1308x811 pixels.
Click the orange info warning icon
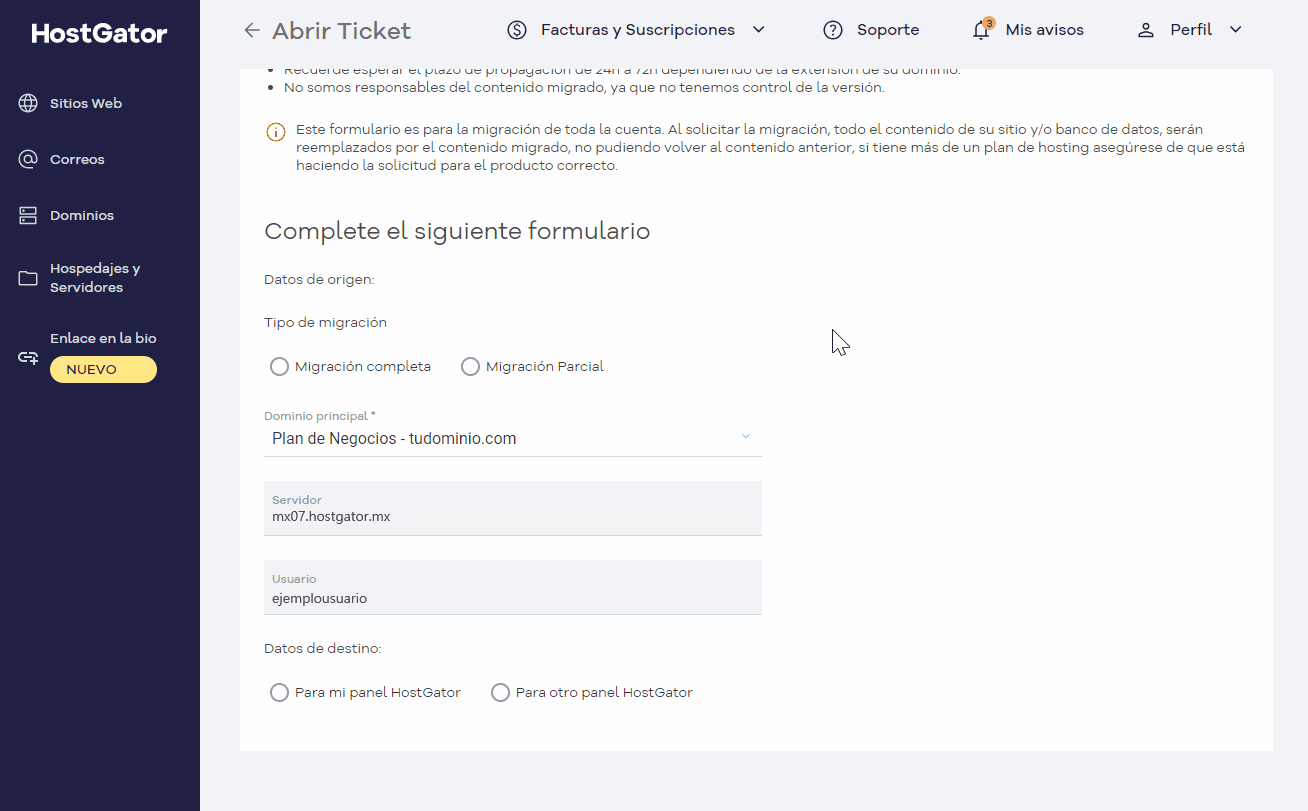[275, 132]
